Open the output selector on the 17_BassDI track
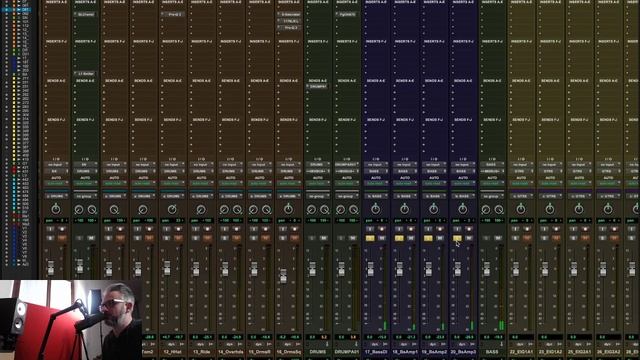The image size is (640, 360). (376, 171)
